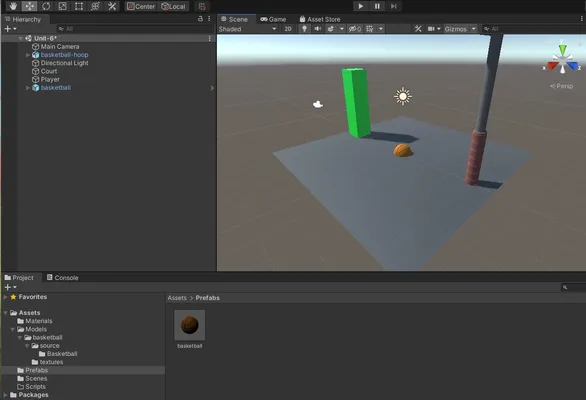Collapse Models folder
This screenshot has width=586, height=400.
12,329
